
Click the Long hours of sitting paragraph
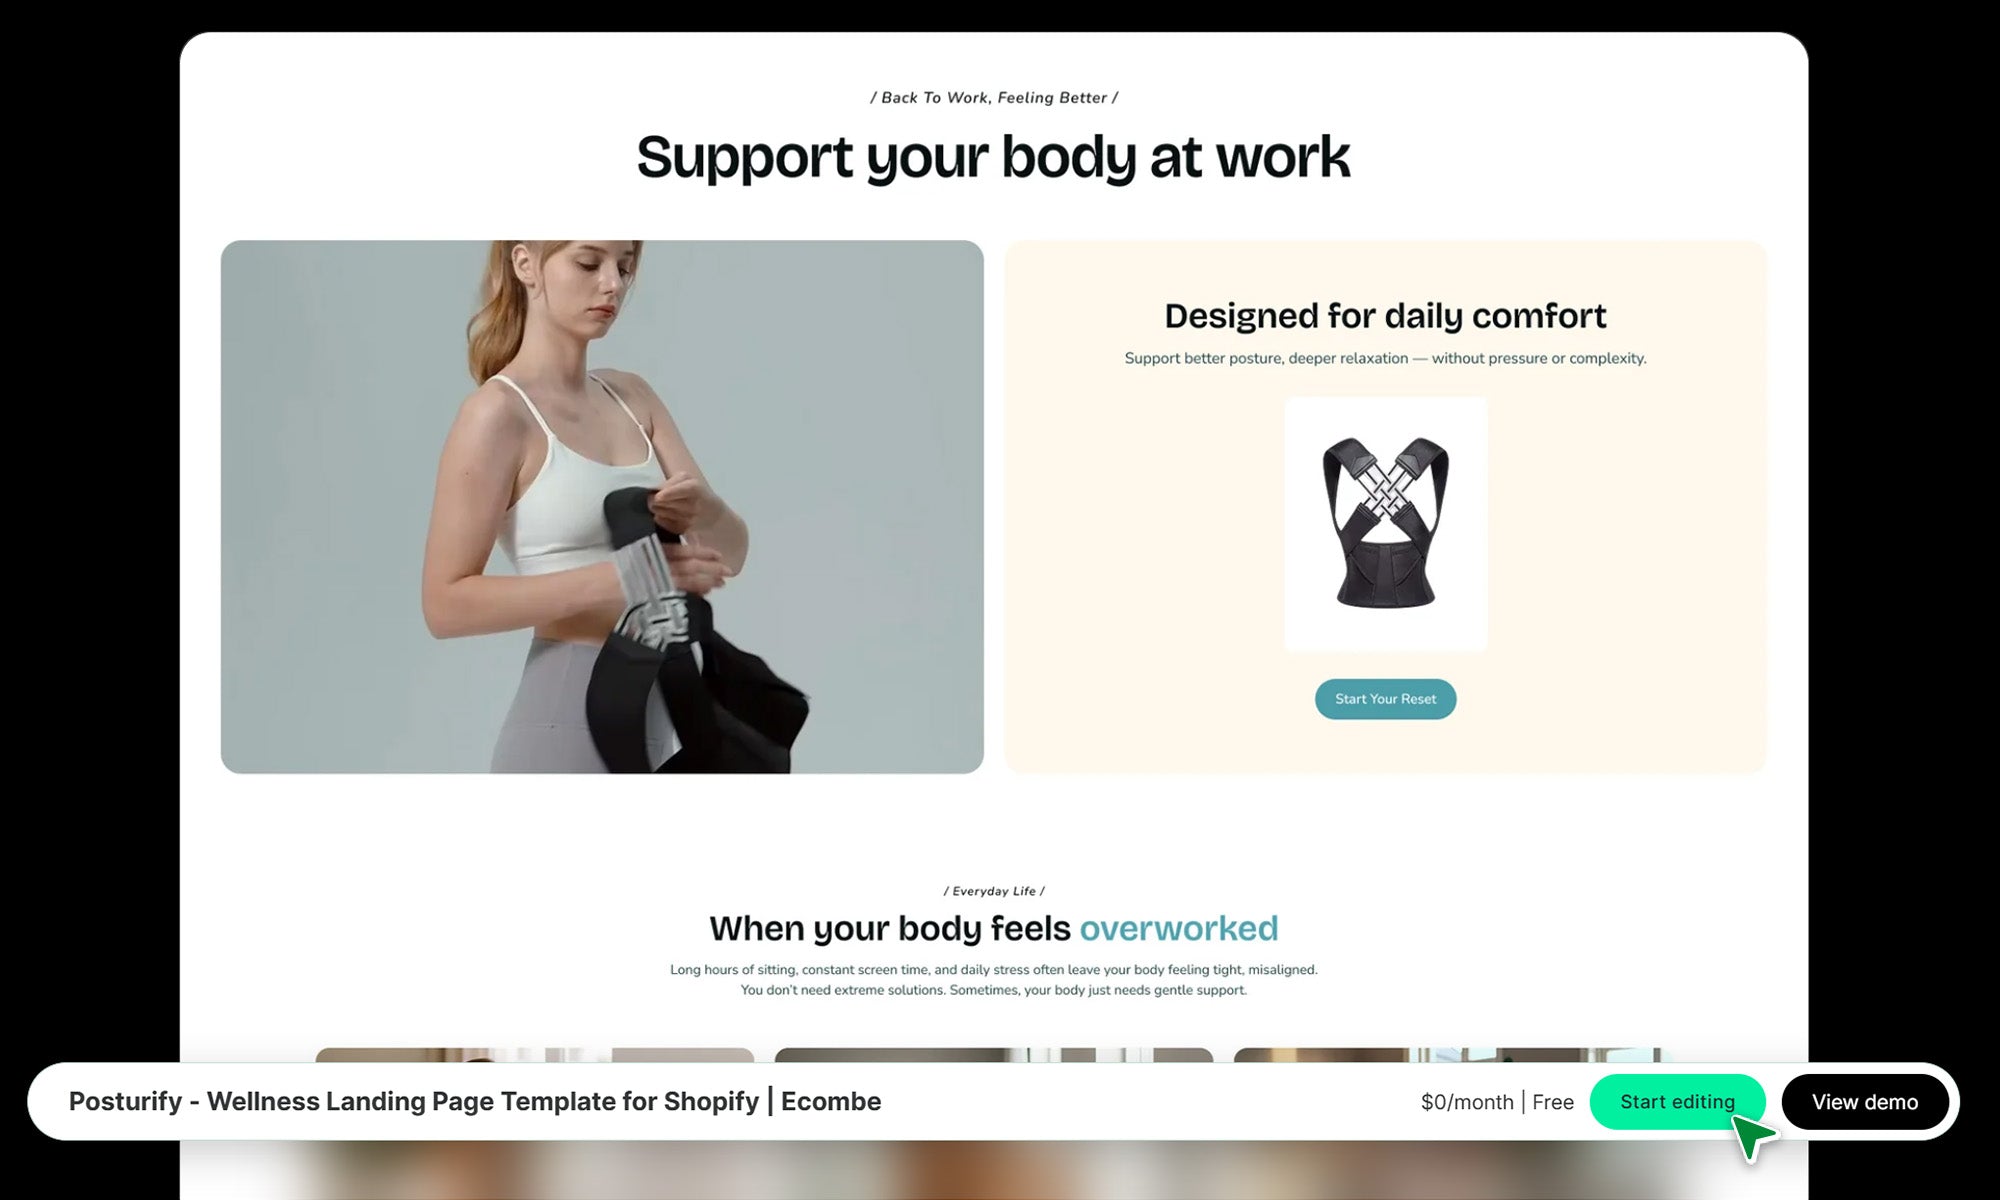pyautogui.click(x=994, y=980)
